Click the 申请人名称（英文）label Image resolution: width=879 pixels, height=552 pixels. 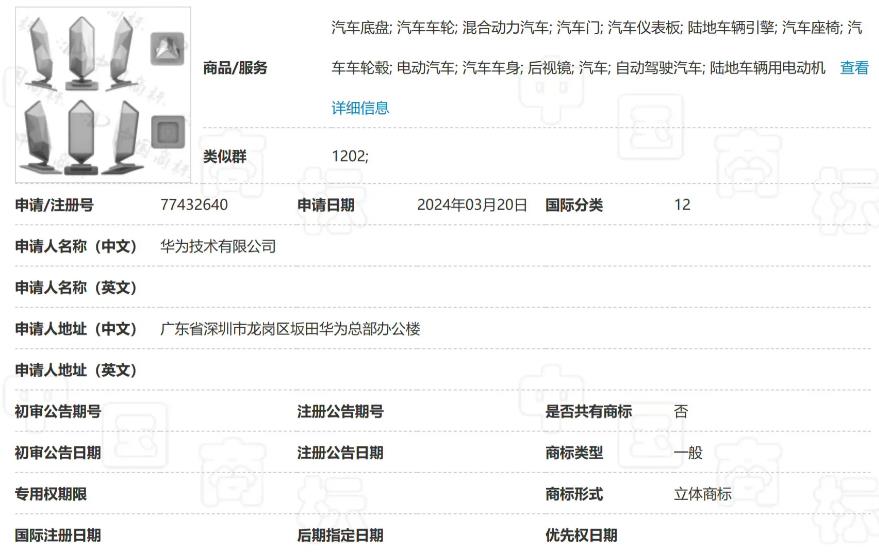76,287
